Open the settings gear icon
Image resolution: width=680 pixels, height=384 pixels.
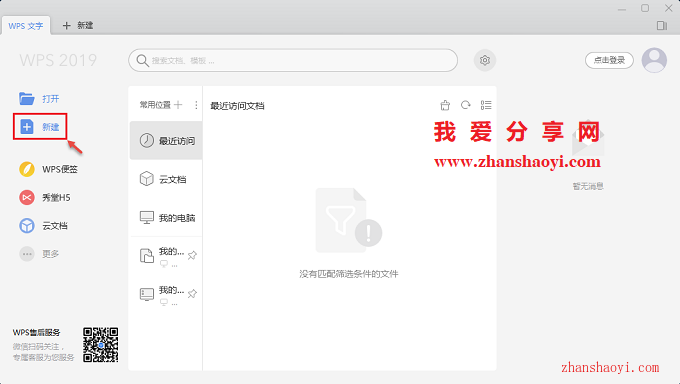coord(484,60)
